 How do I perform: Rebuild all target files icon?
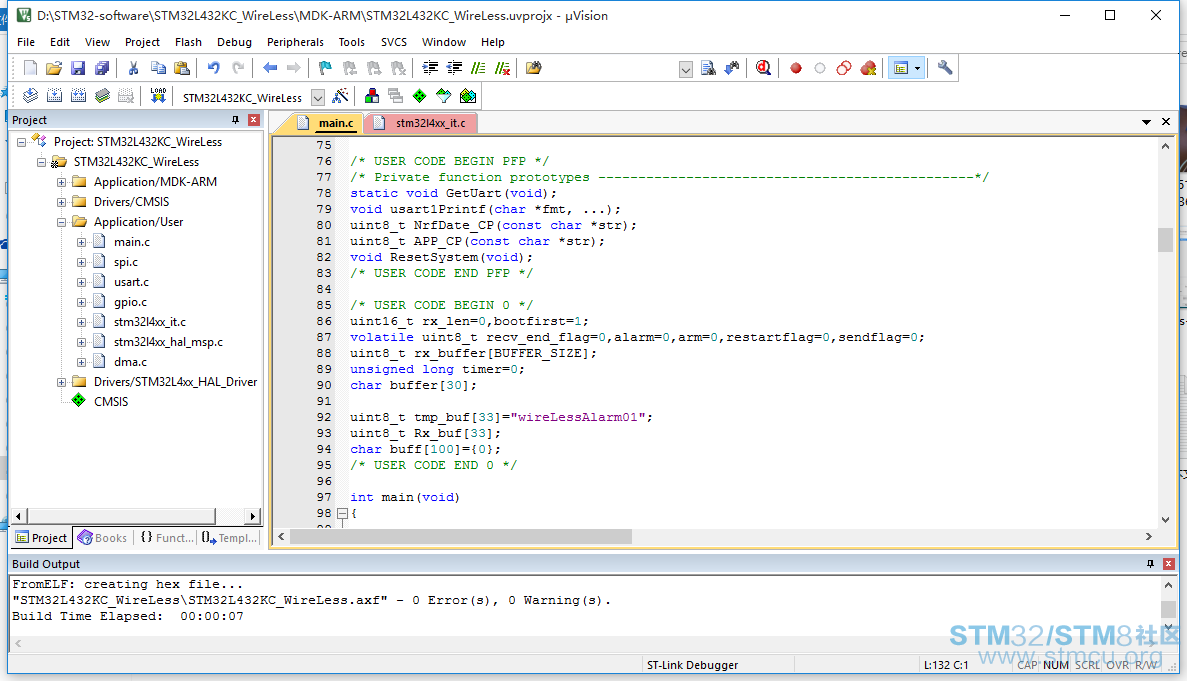[79, 96]
